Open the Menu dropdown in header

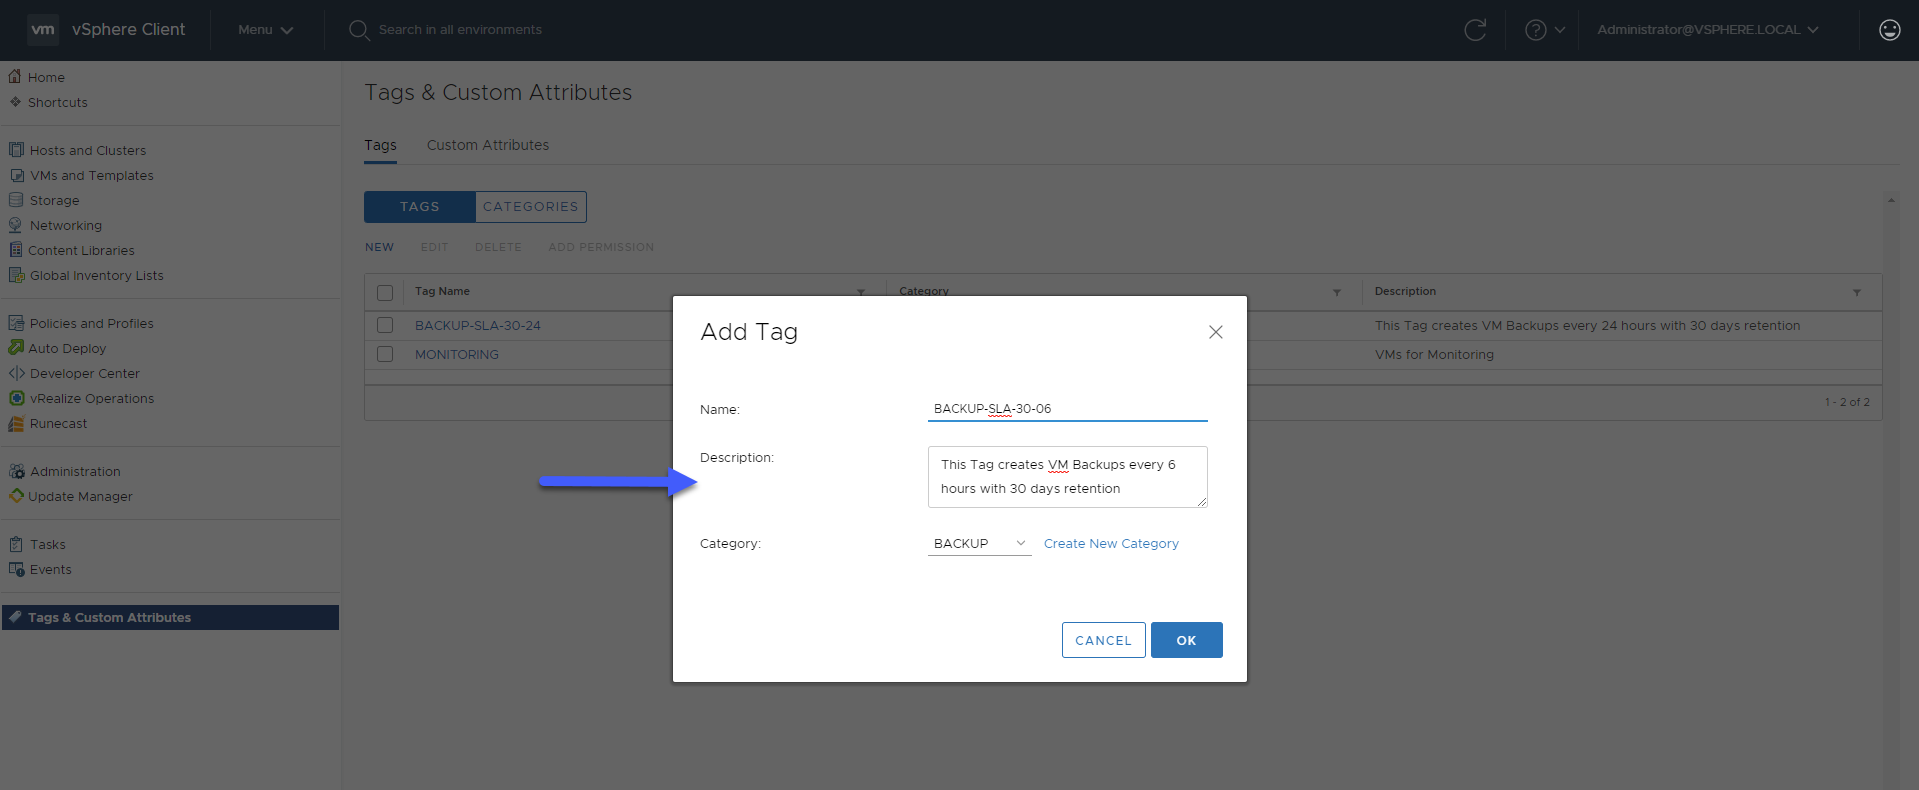point(266,30)
